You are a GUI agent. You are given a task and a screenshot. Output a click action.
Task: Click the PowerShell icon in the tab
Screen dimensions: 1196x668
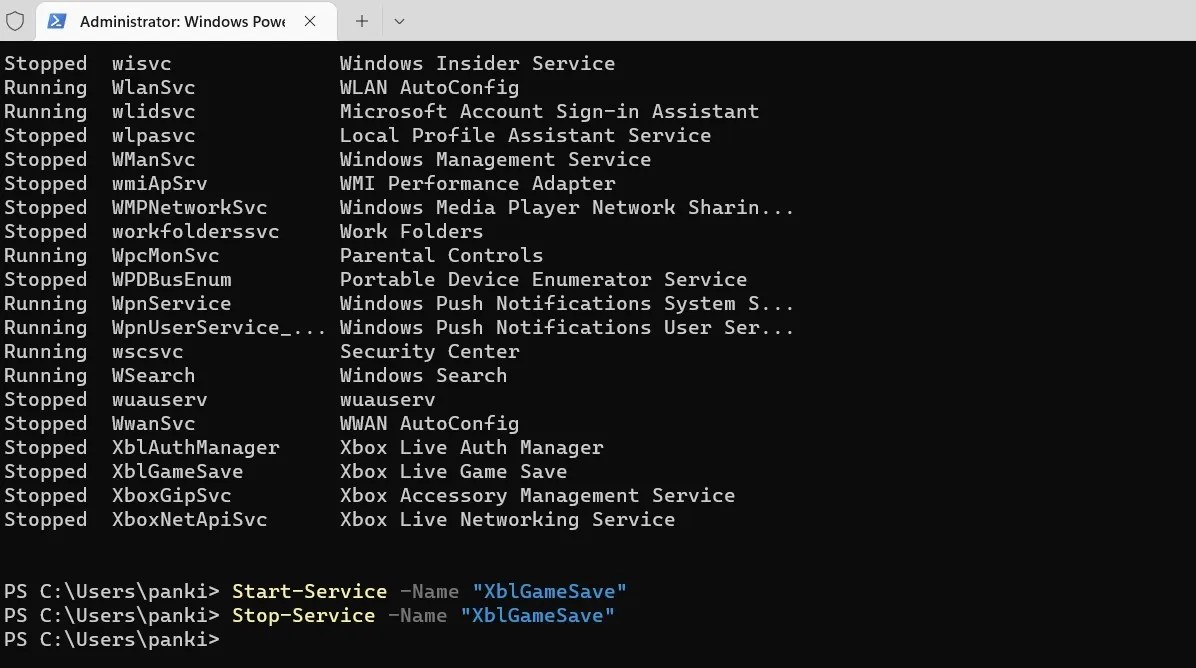(x=58, y=21)
